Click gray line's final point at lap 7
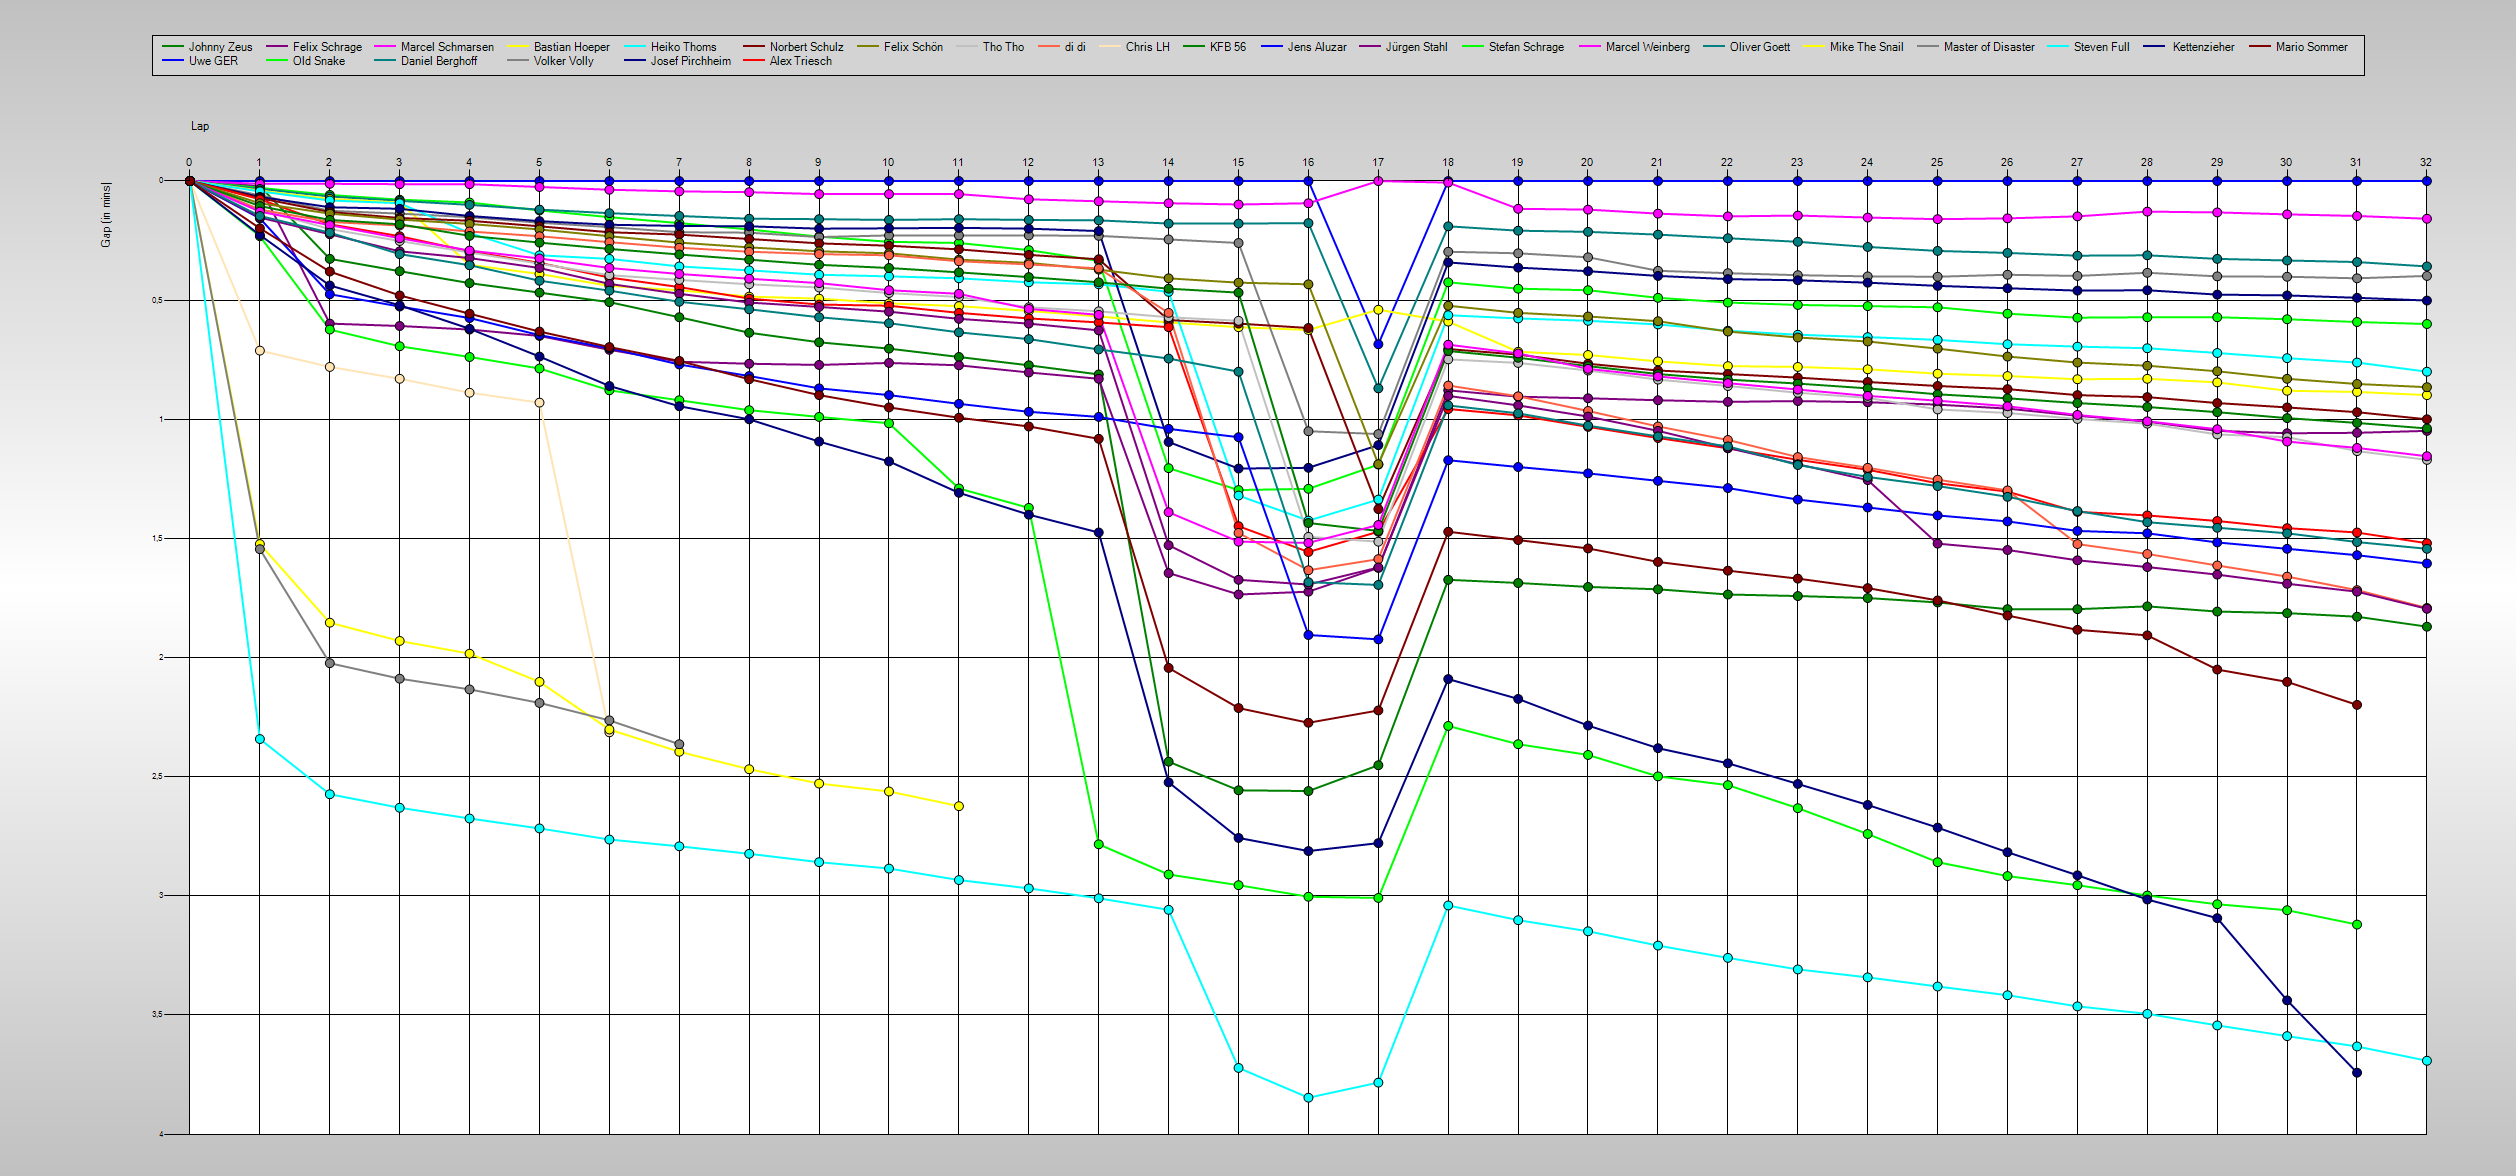Image resolution: width=2516 pixels, height=1176 pixels. tap(679, 744)
